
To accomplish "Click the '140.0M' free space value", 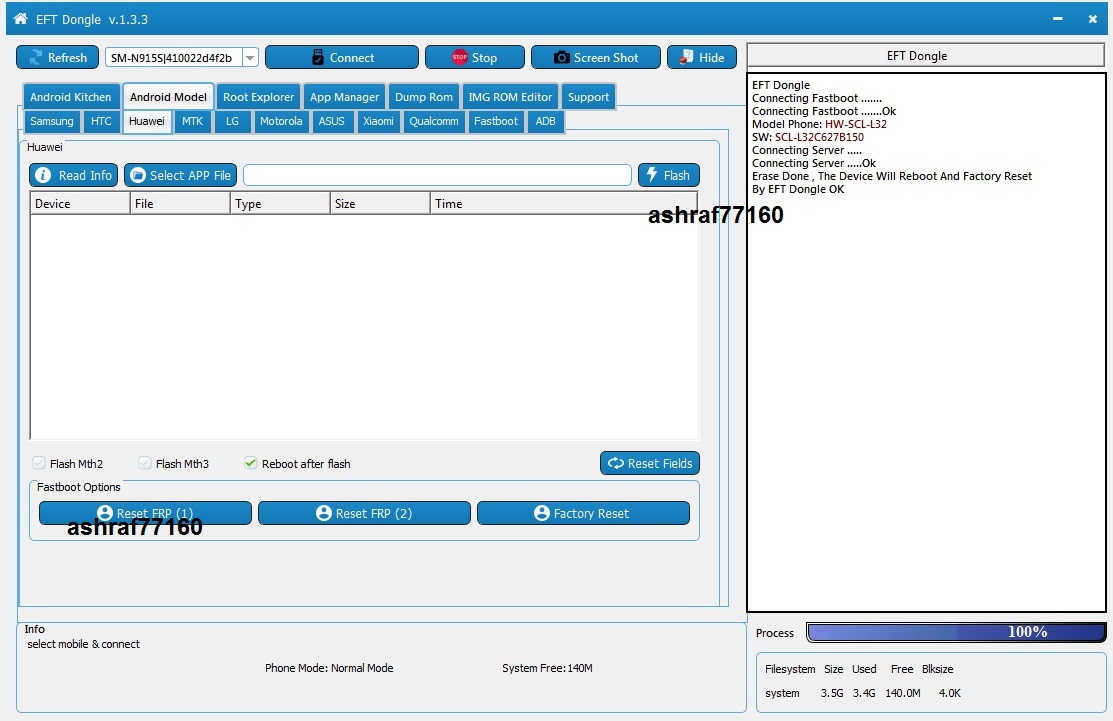I will click(x=902, y=693).
